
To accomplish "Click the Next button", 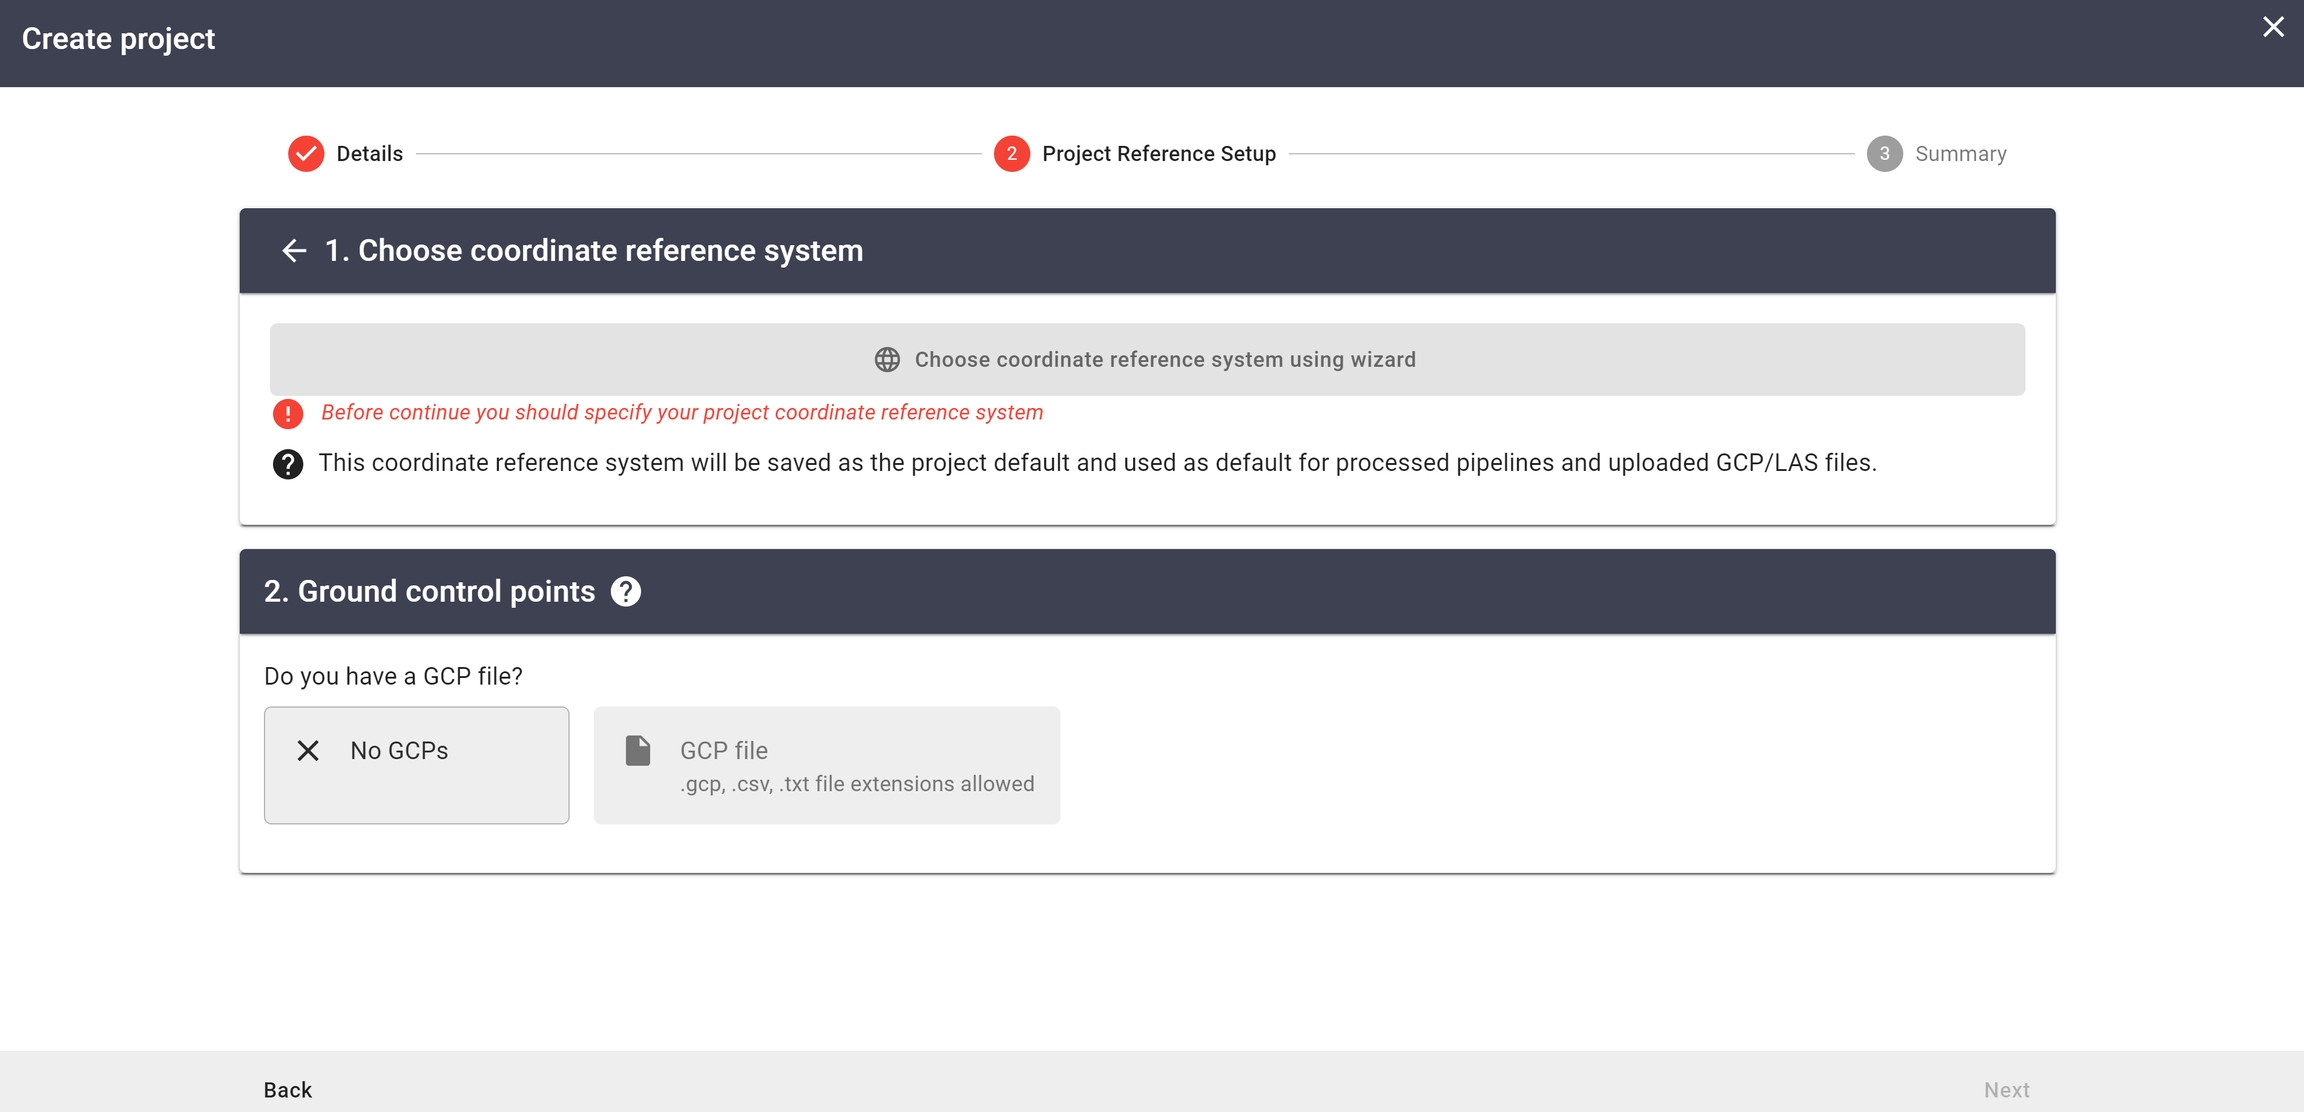I will (x=2007, y=1090).
